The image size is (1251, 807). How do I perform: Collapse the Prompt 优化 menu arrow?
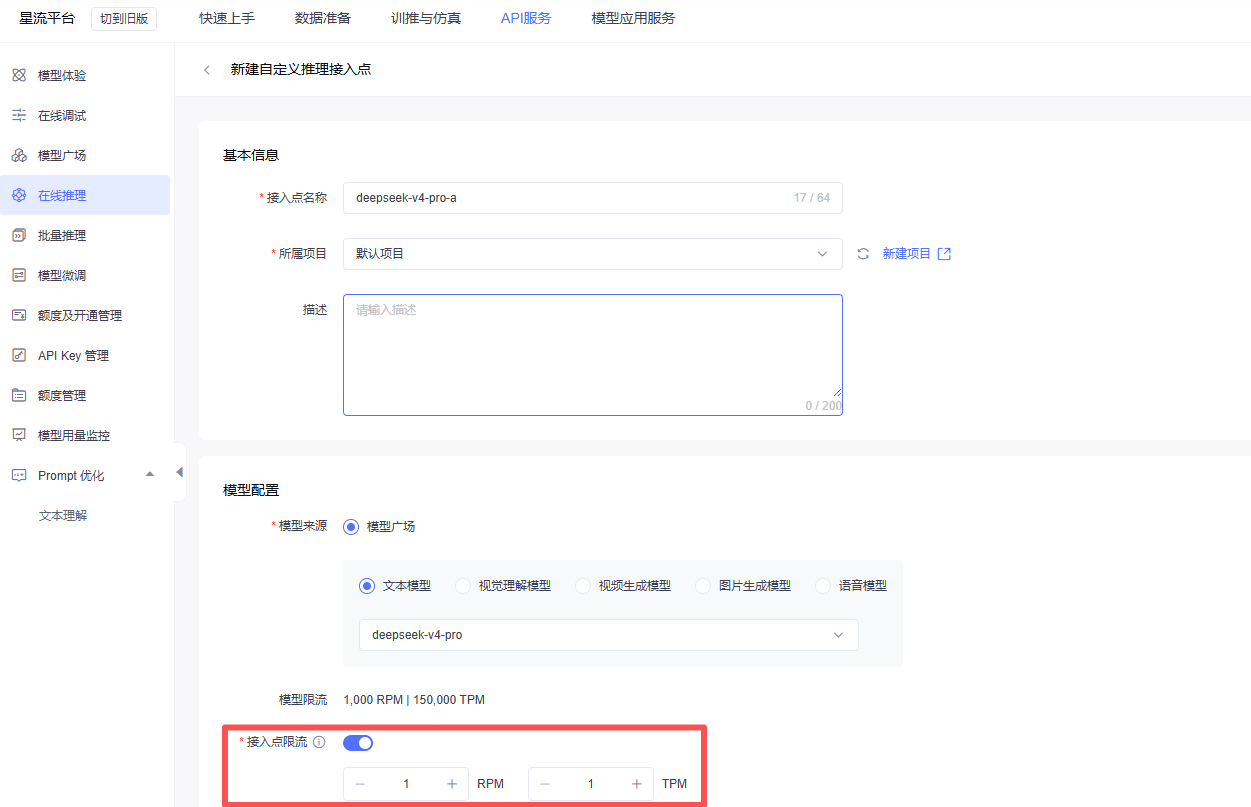point(150,474)
